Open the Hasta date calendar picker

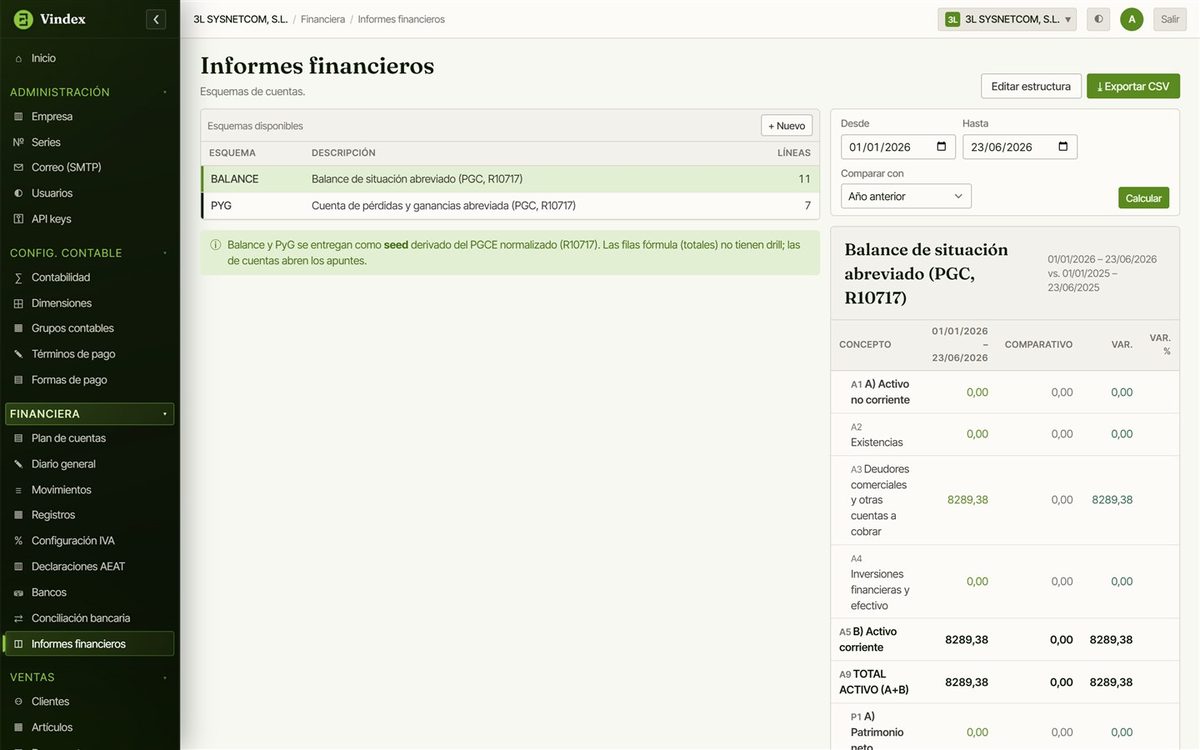[x=1063, y=147]
